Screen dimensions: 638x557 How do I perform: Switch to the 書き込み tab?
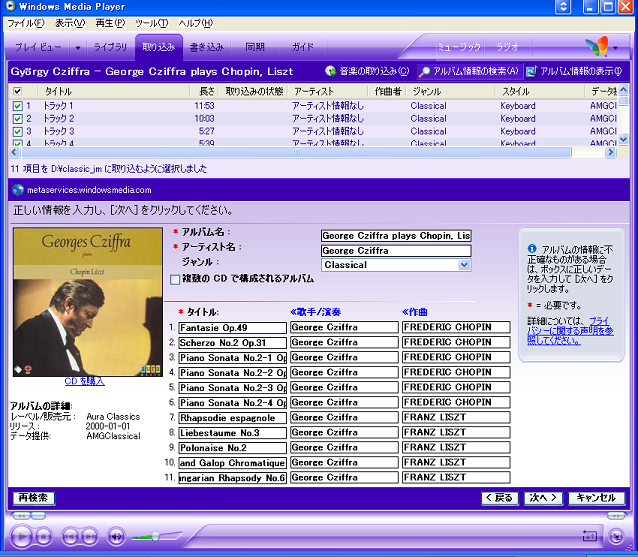(207, 47)
